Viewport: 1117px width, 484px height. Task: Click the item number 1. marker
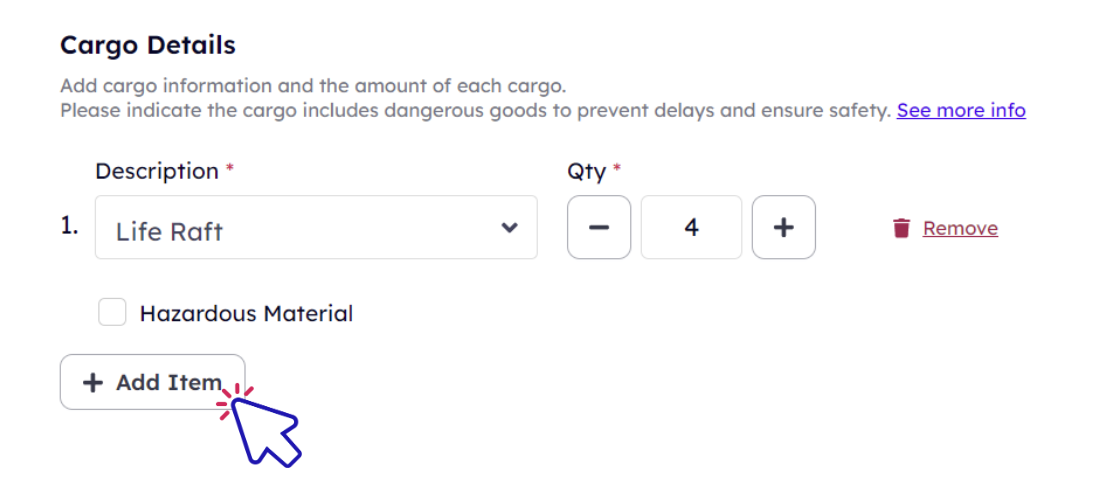coord(69,229)
